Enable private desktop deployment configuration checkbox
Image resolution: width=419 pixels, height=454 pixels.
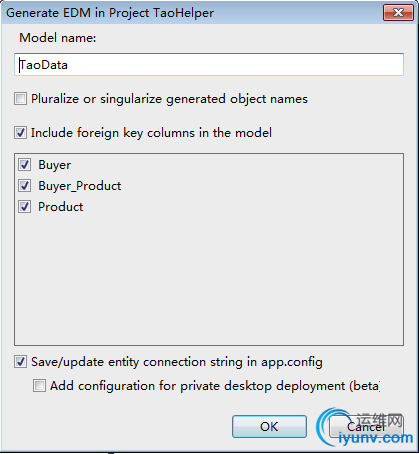(39, 386)
